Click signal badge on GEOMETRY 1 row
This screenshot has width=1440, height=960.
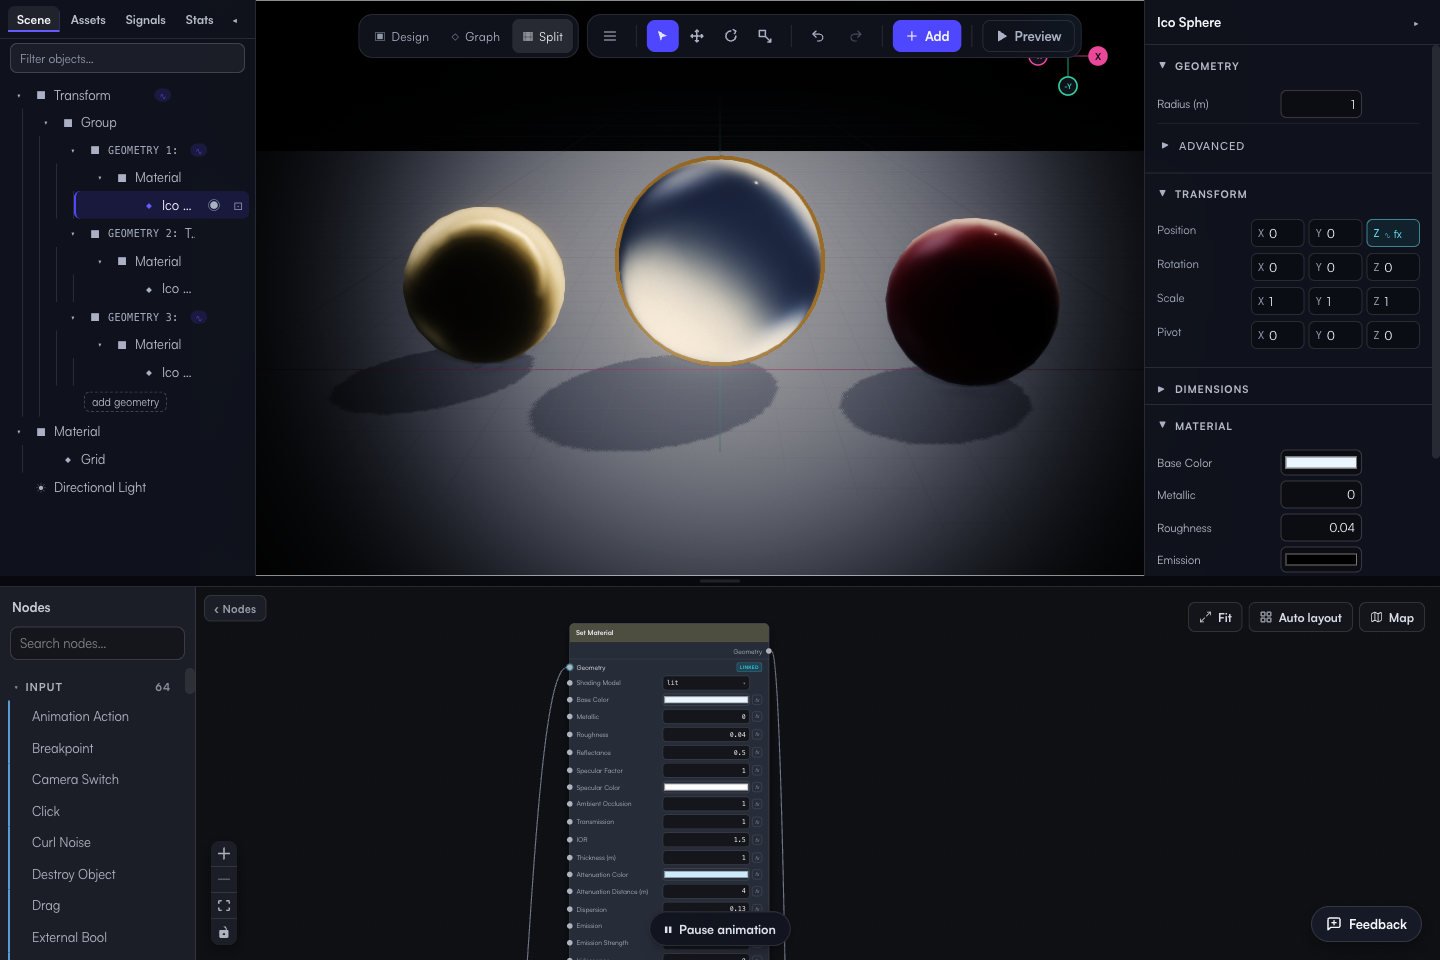(x=199, y=150)
